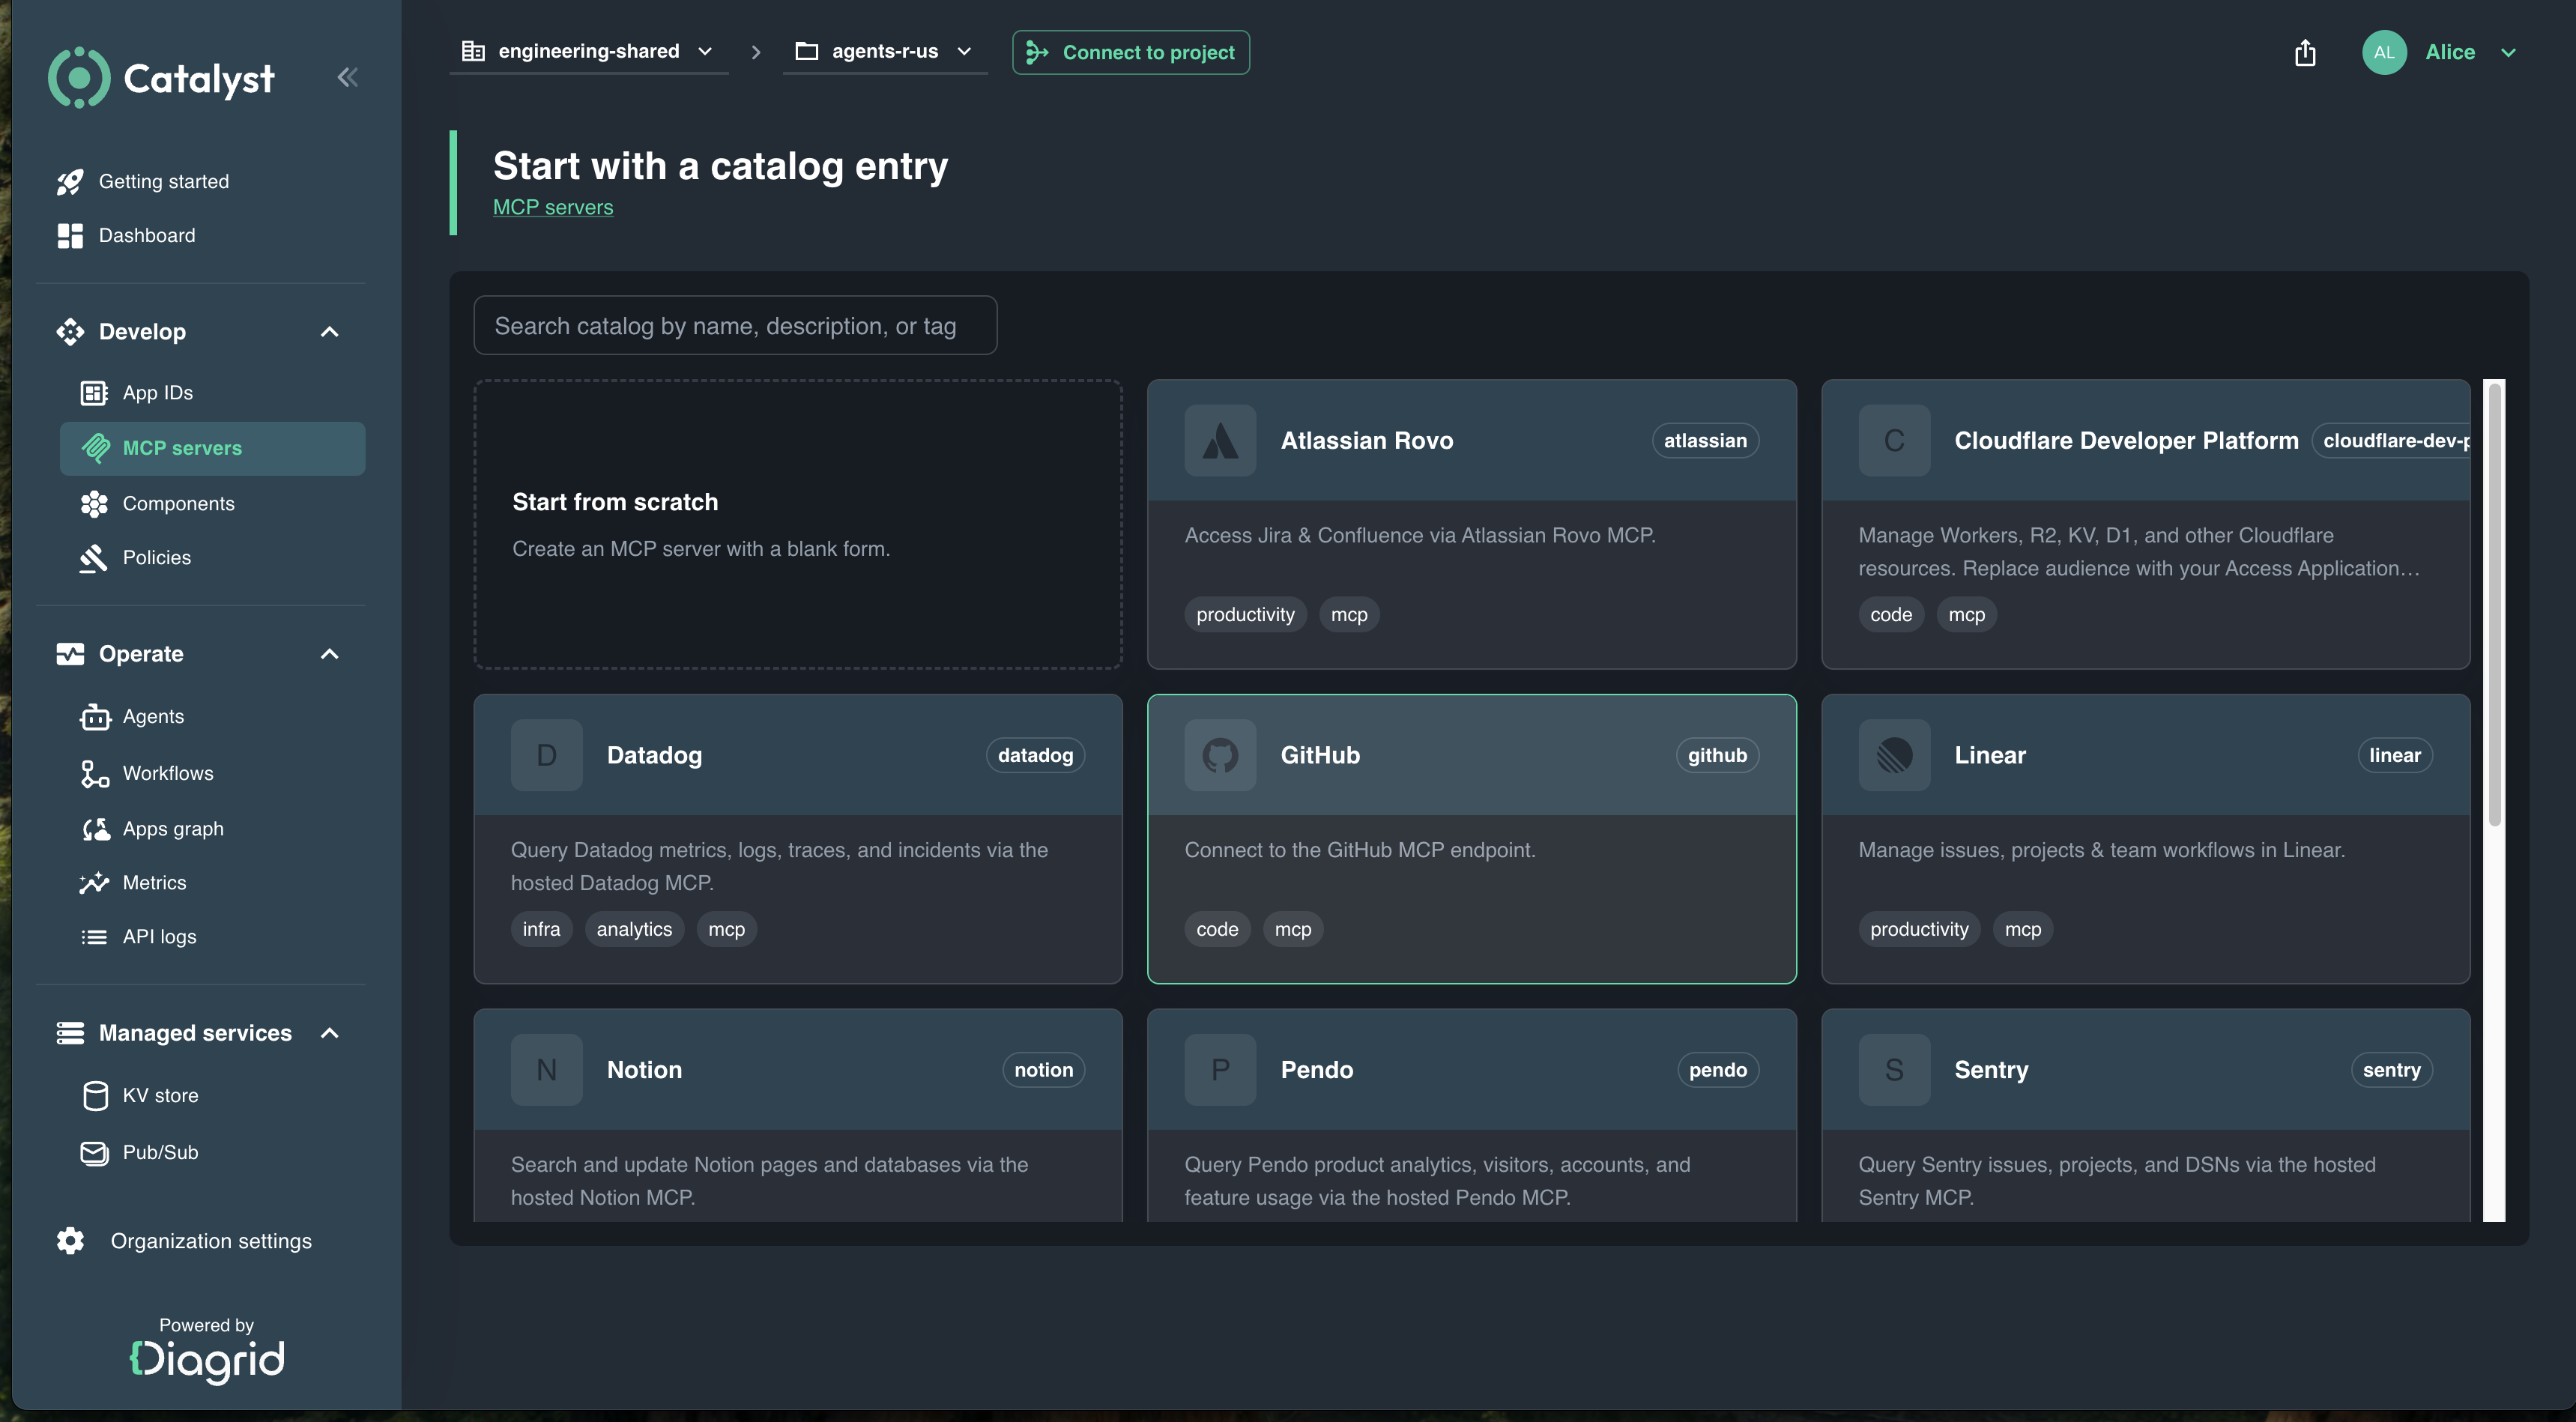Click the search catalog input field

click(x=735, y=325)
